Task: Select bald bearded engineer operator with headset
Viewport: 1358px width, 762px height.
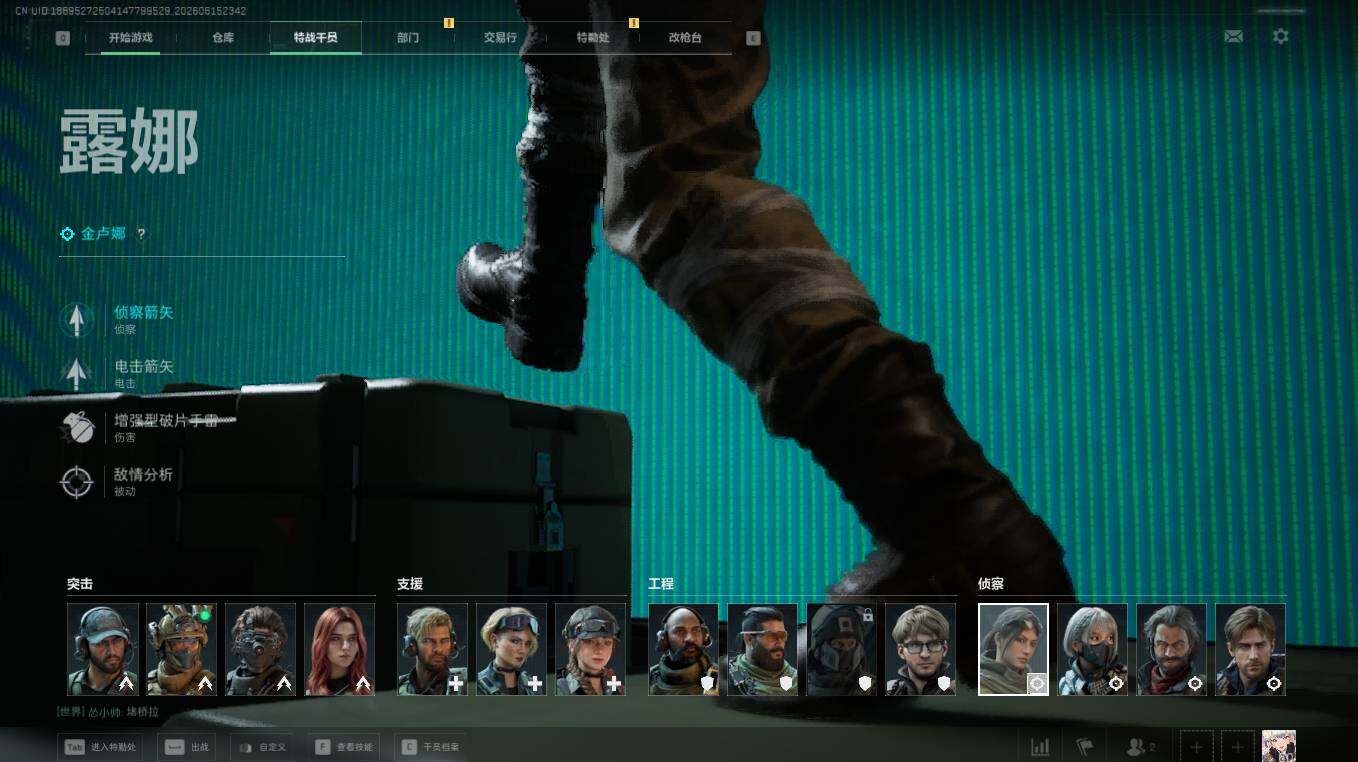Action: coord(684,649)
